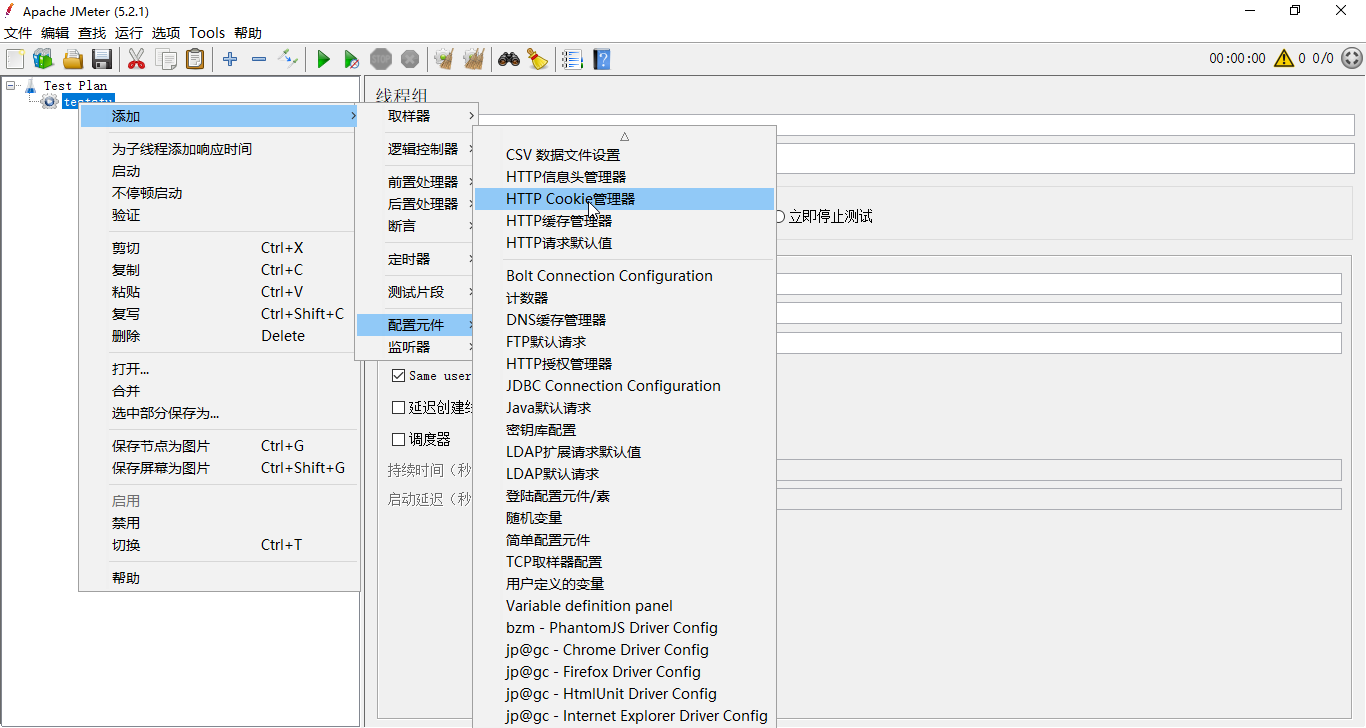1366x728 pixels.
Task: Click the Start no pauses icon
Action: tap(352, 59)
